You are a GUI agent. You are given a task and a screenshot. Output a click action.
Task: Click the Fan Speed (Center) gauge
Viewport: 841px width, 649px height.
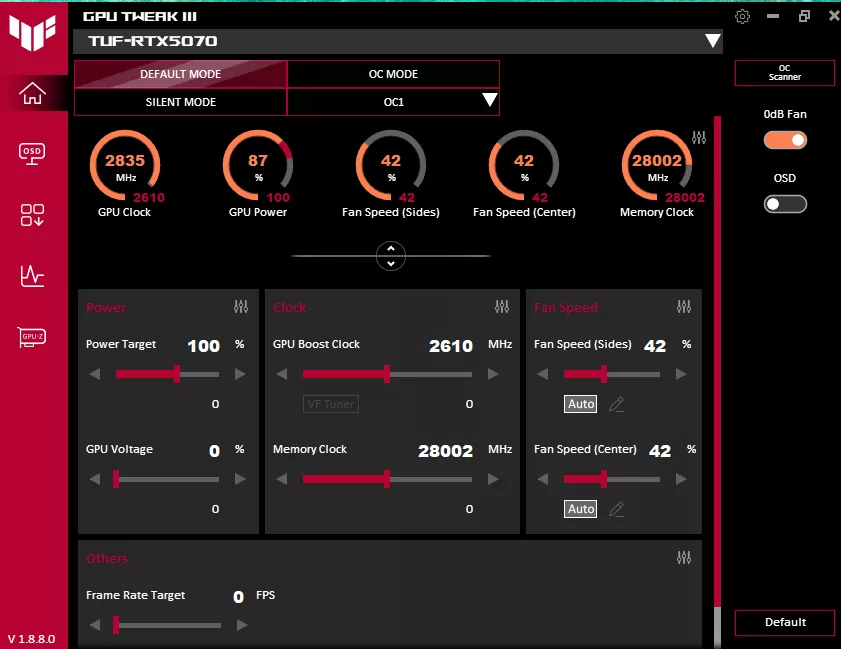524,165
